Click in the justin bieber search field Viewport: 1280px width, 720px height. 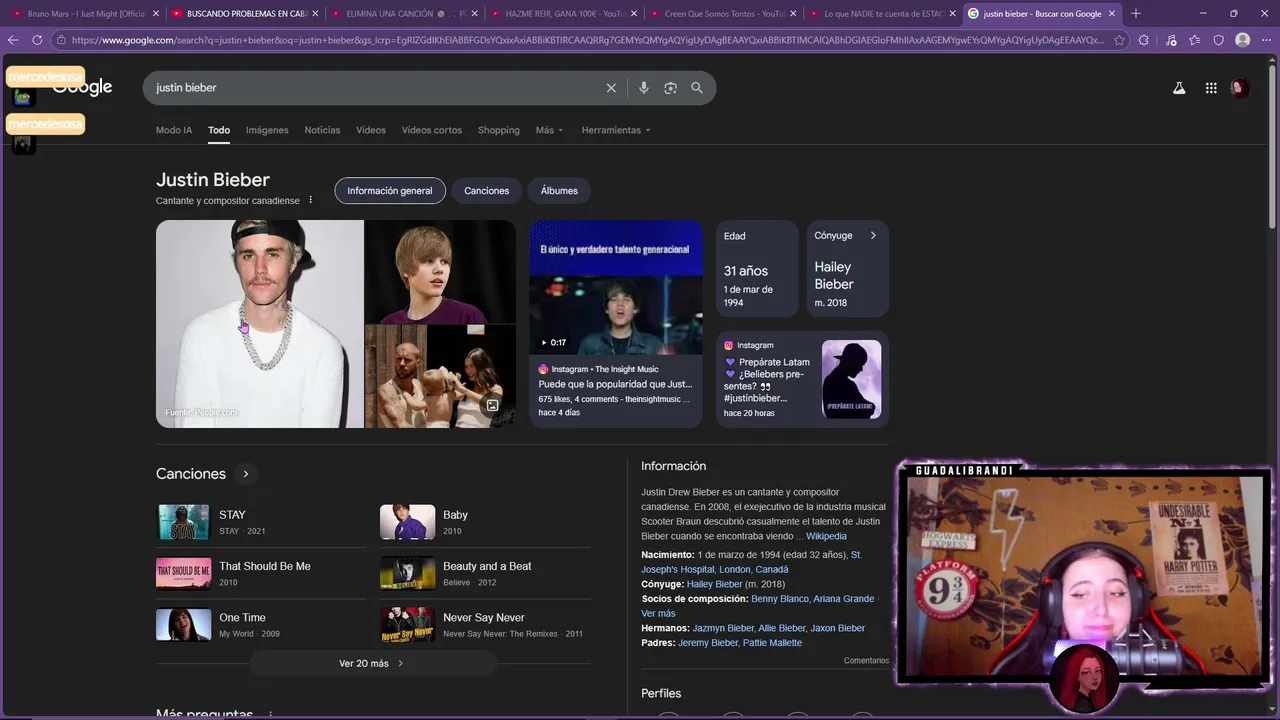(x=375, y=88)
